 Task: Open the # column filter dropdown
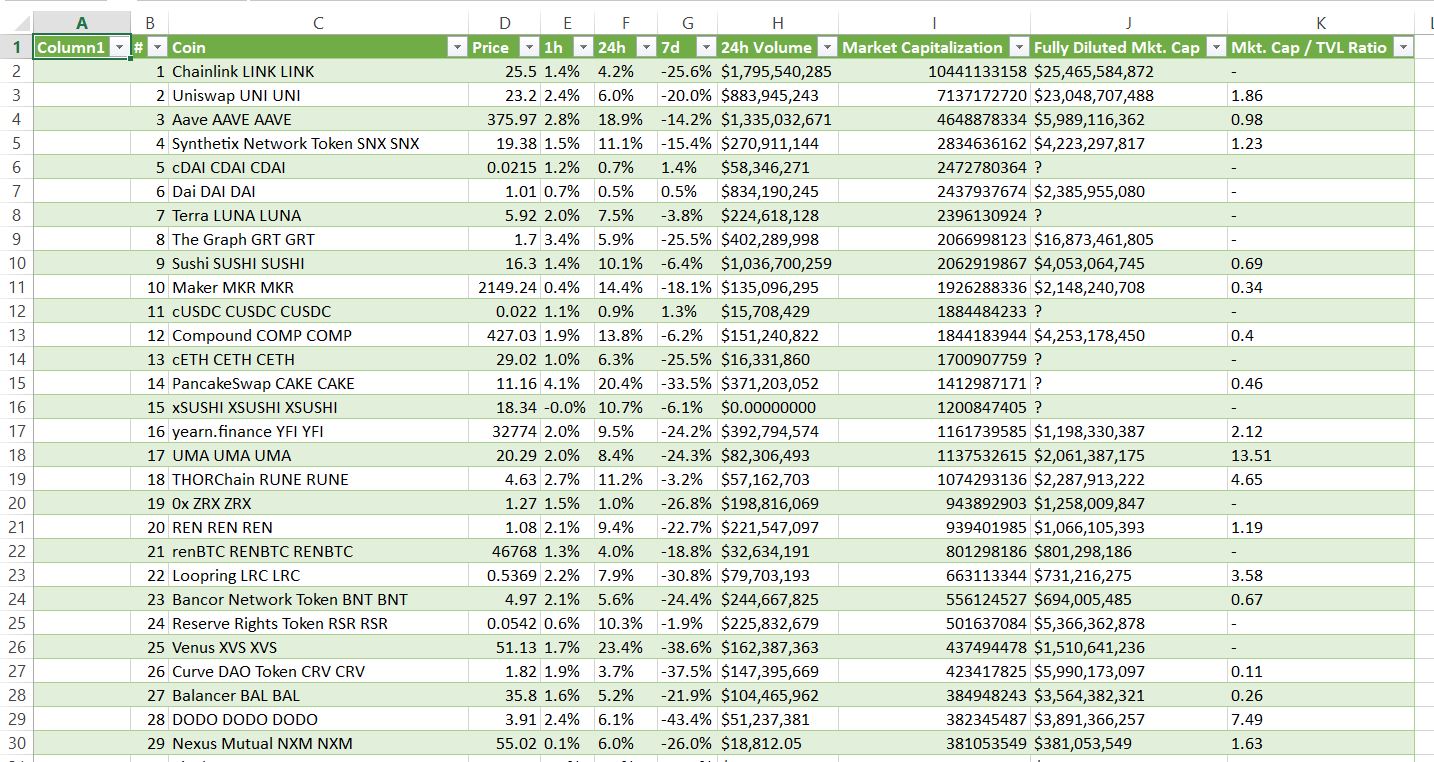pyautogui.click(x=157, y=47)
